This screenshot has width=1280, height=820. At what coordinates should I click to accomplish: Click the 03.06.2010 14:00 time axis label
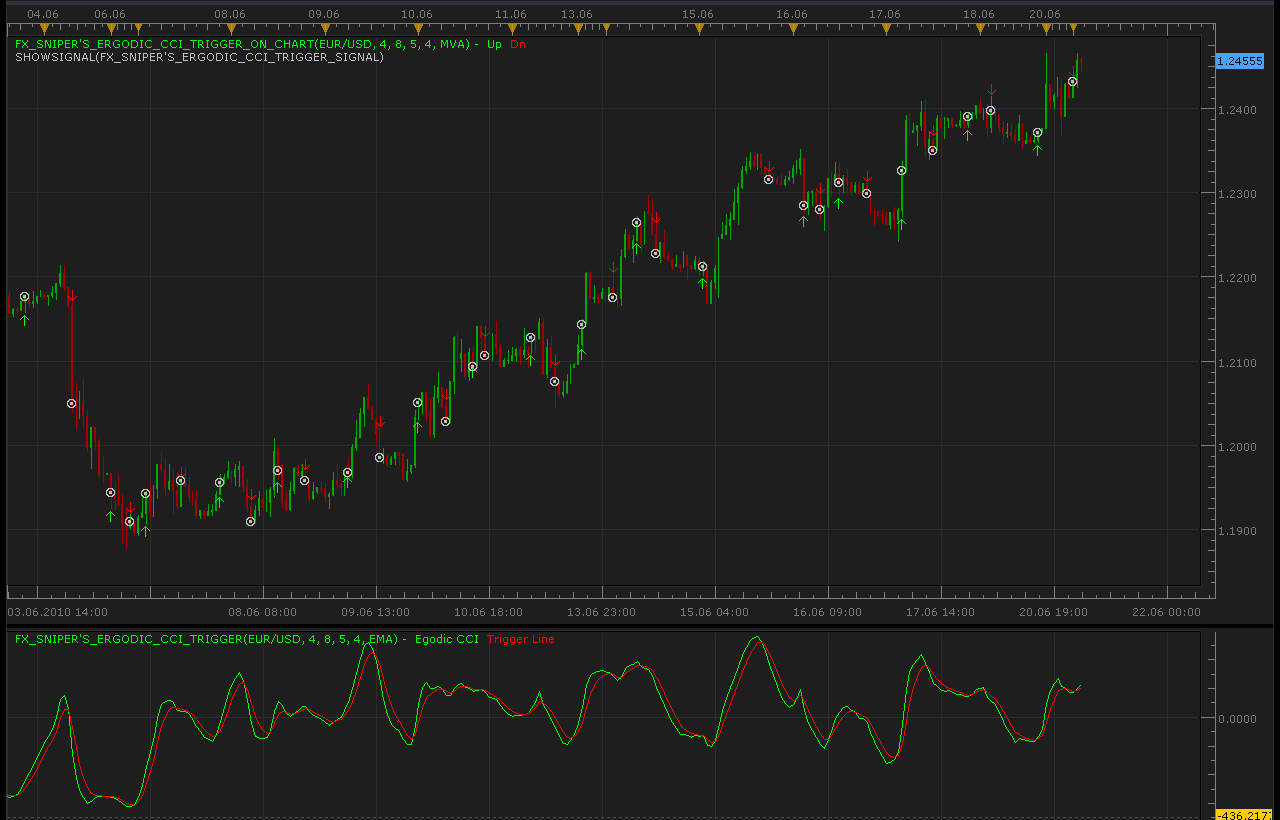tap(58, 611)
